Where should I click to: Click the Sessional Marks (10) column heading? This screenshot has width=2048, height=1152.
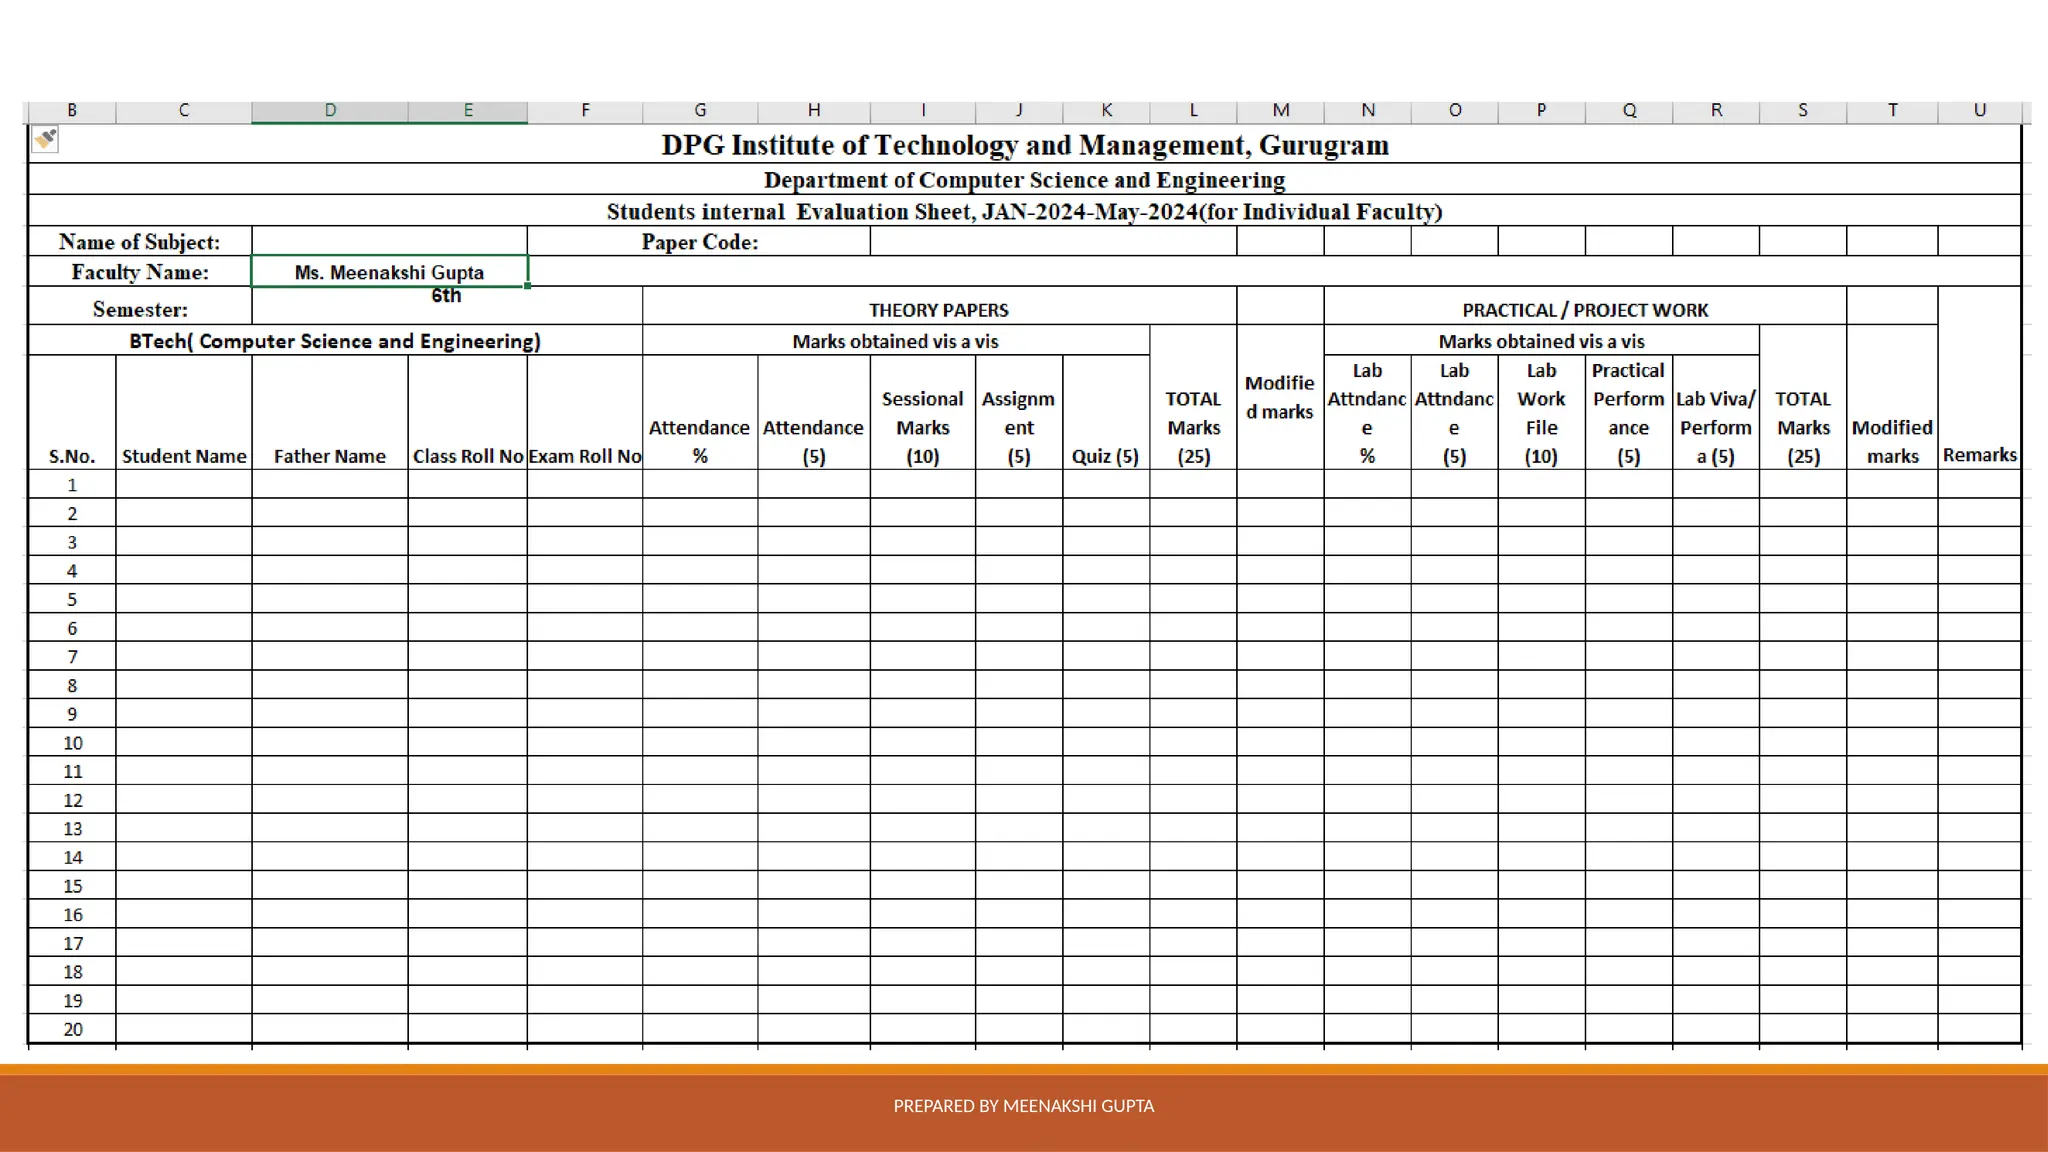click(922, 427)
